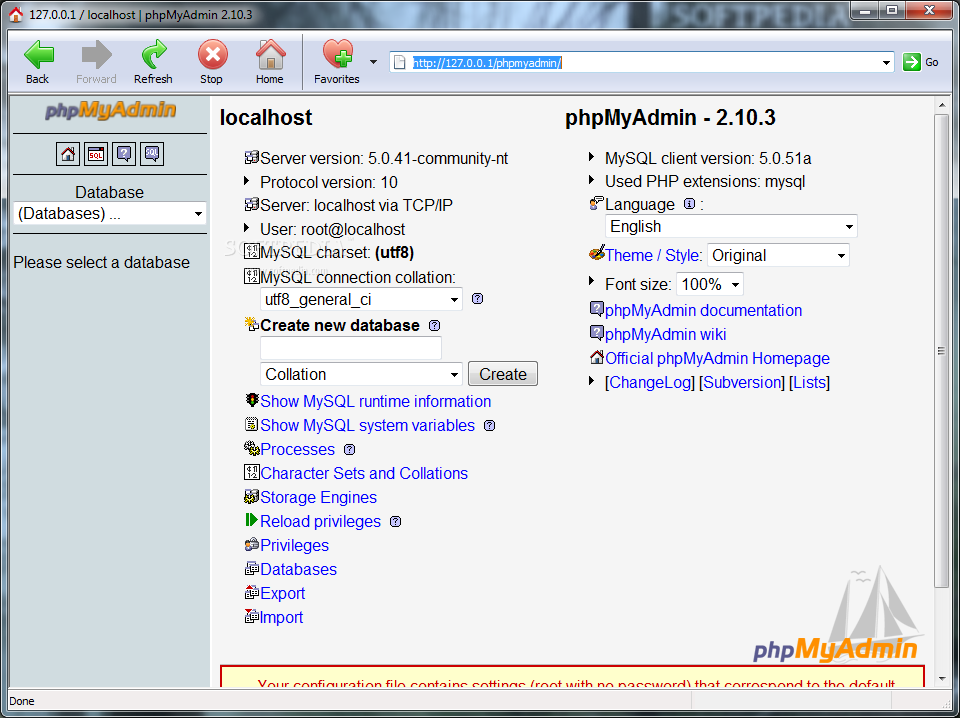
Task: Click the info icon next to Language
Action: point(689,204)
